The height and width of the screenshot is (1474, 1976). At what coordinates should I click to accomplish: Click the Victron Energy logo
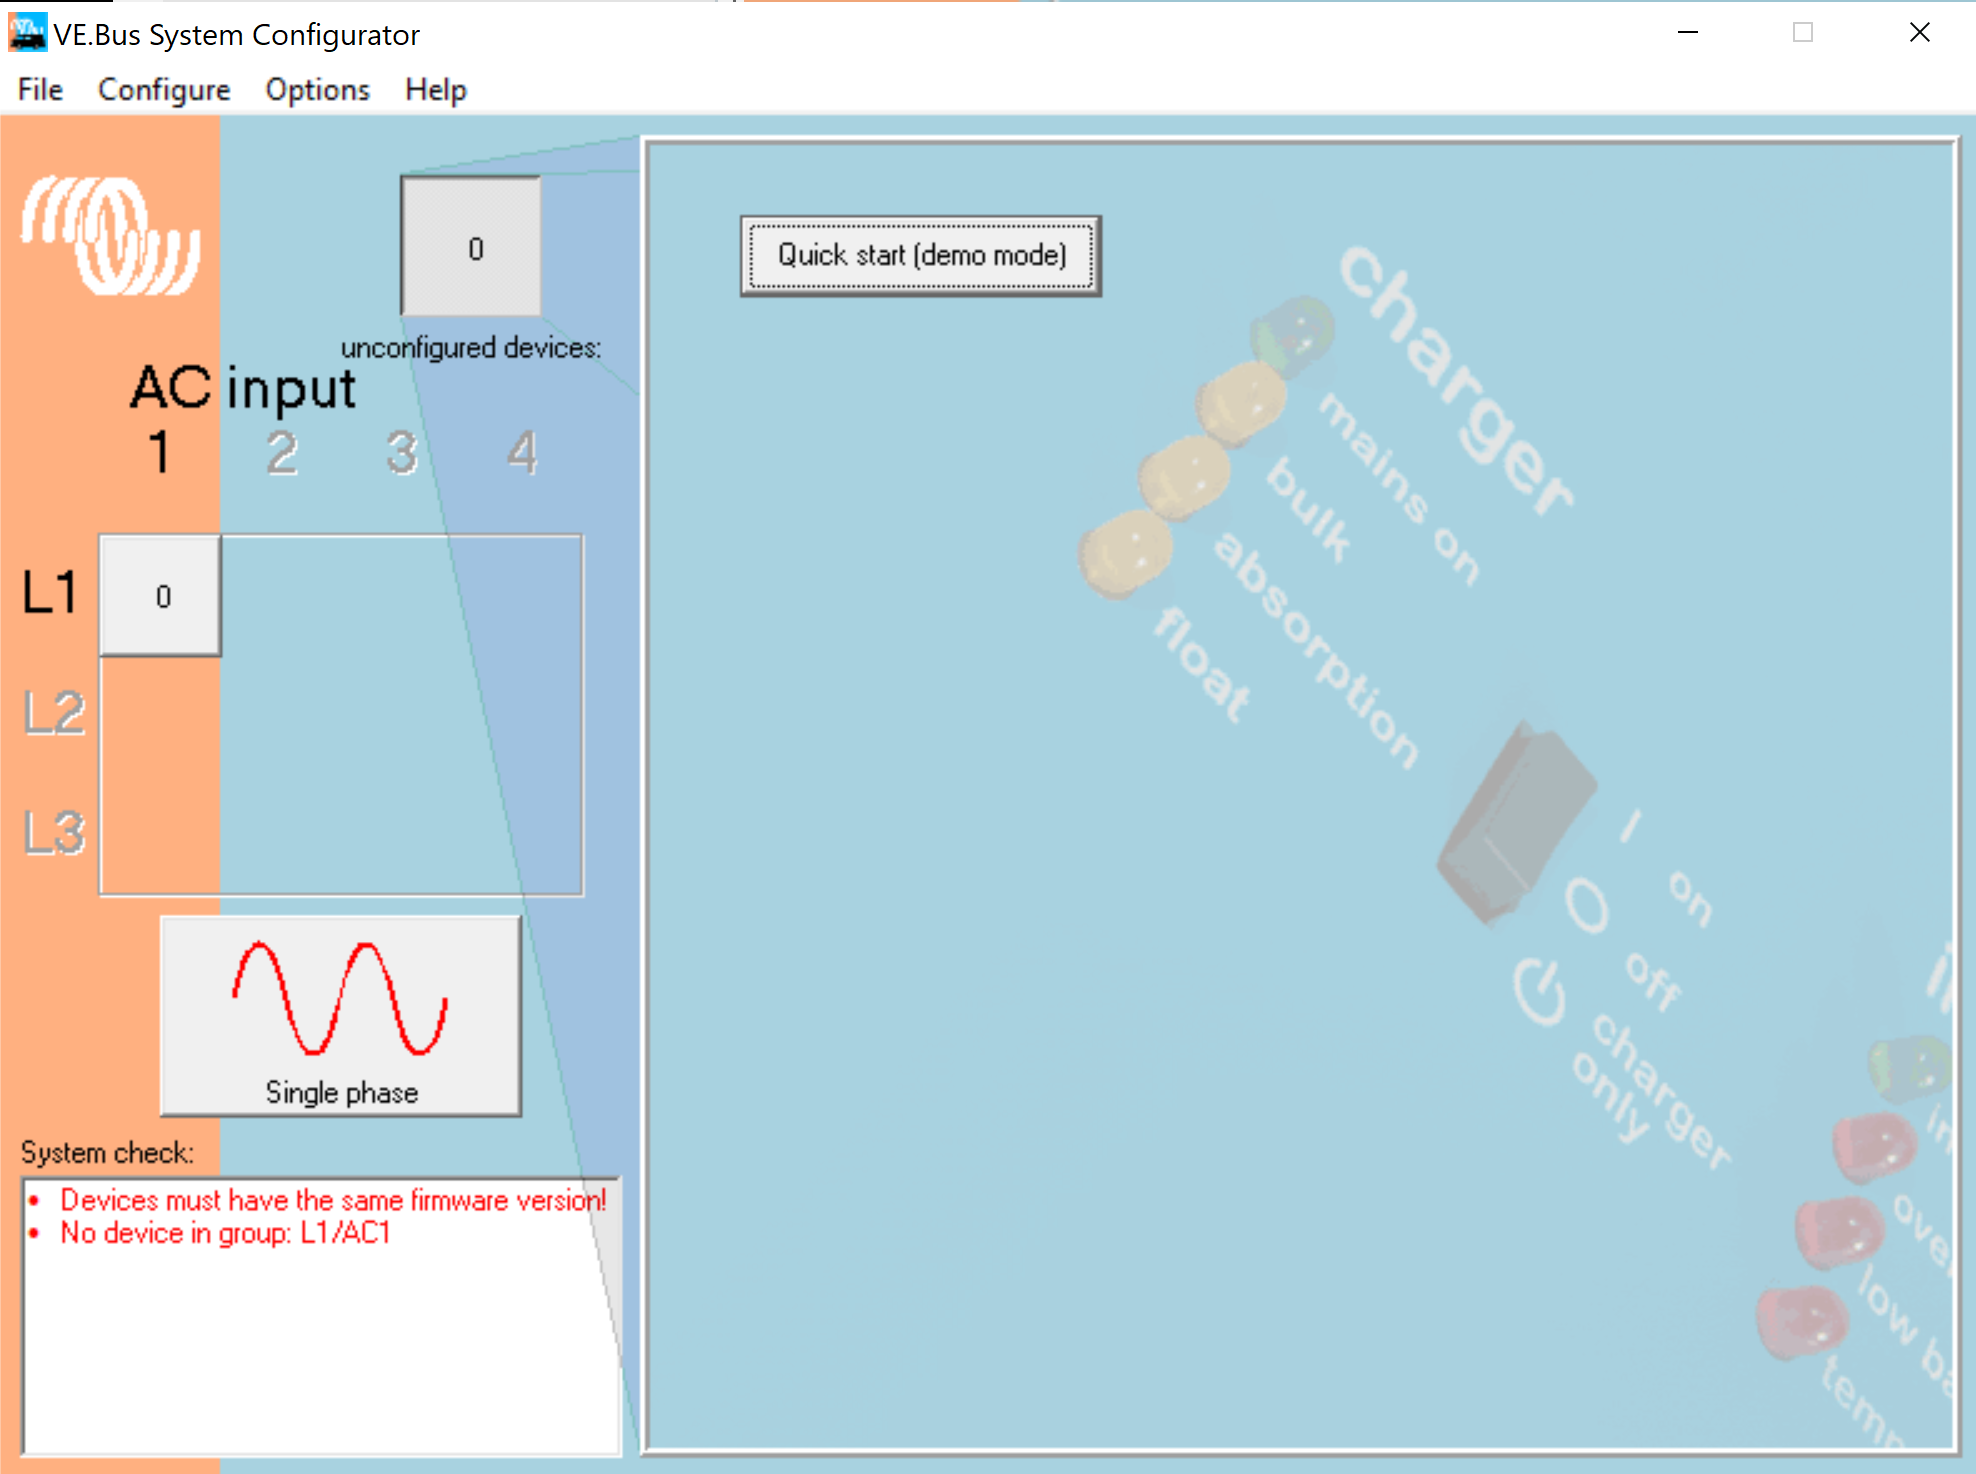click(111, 236)
